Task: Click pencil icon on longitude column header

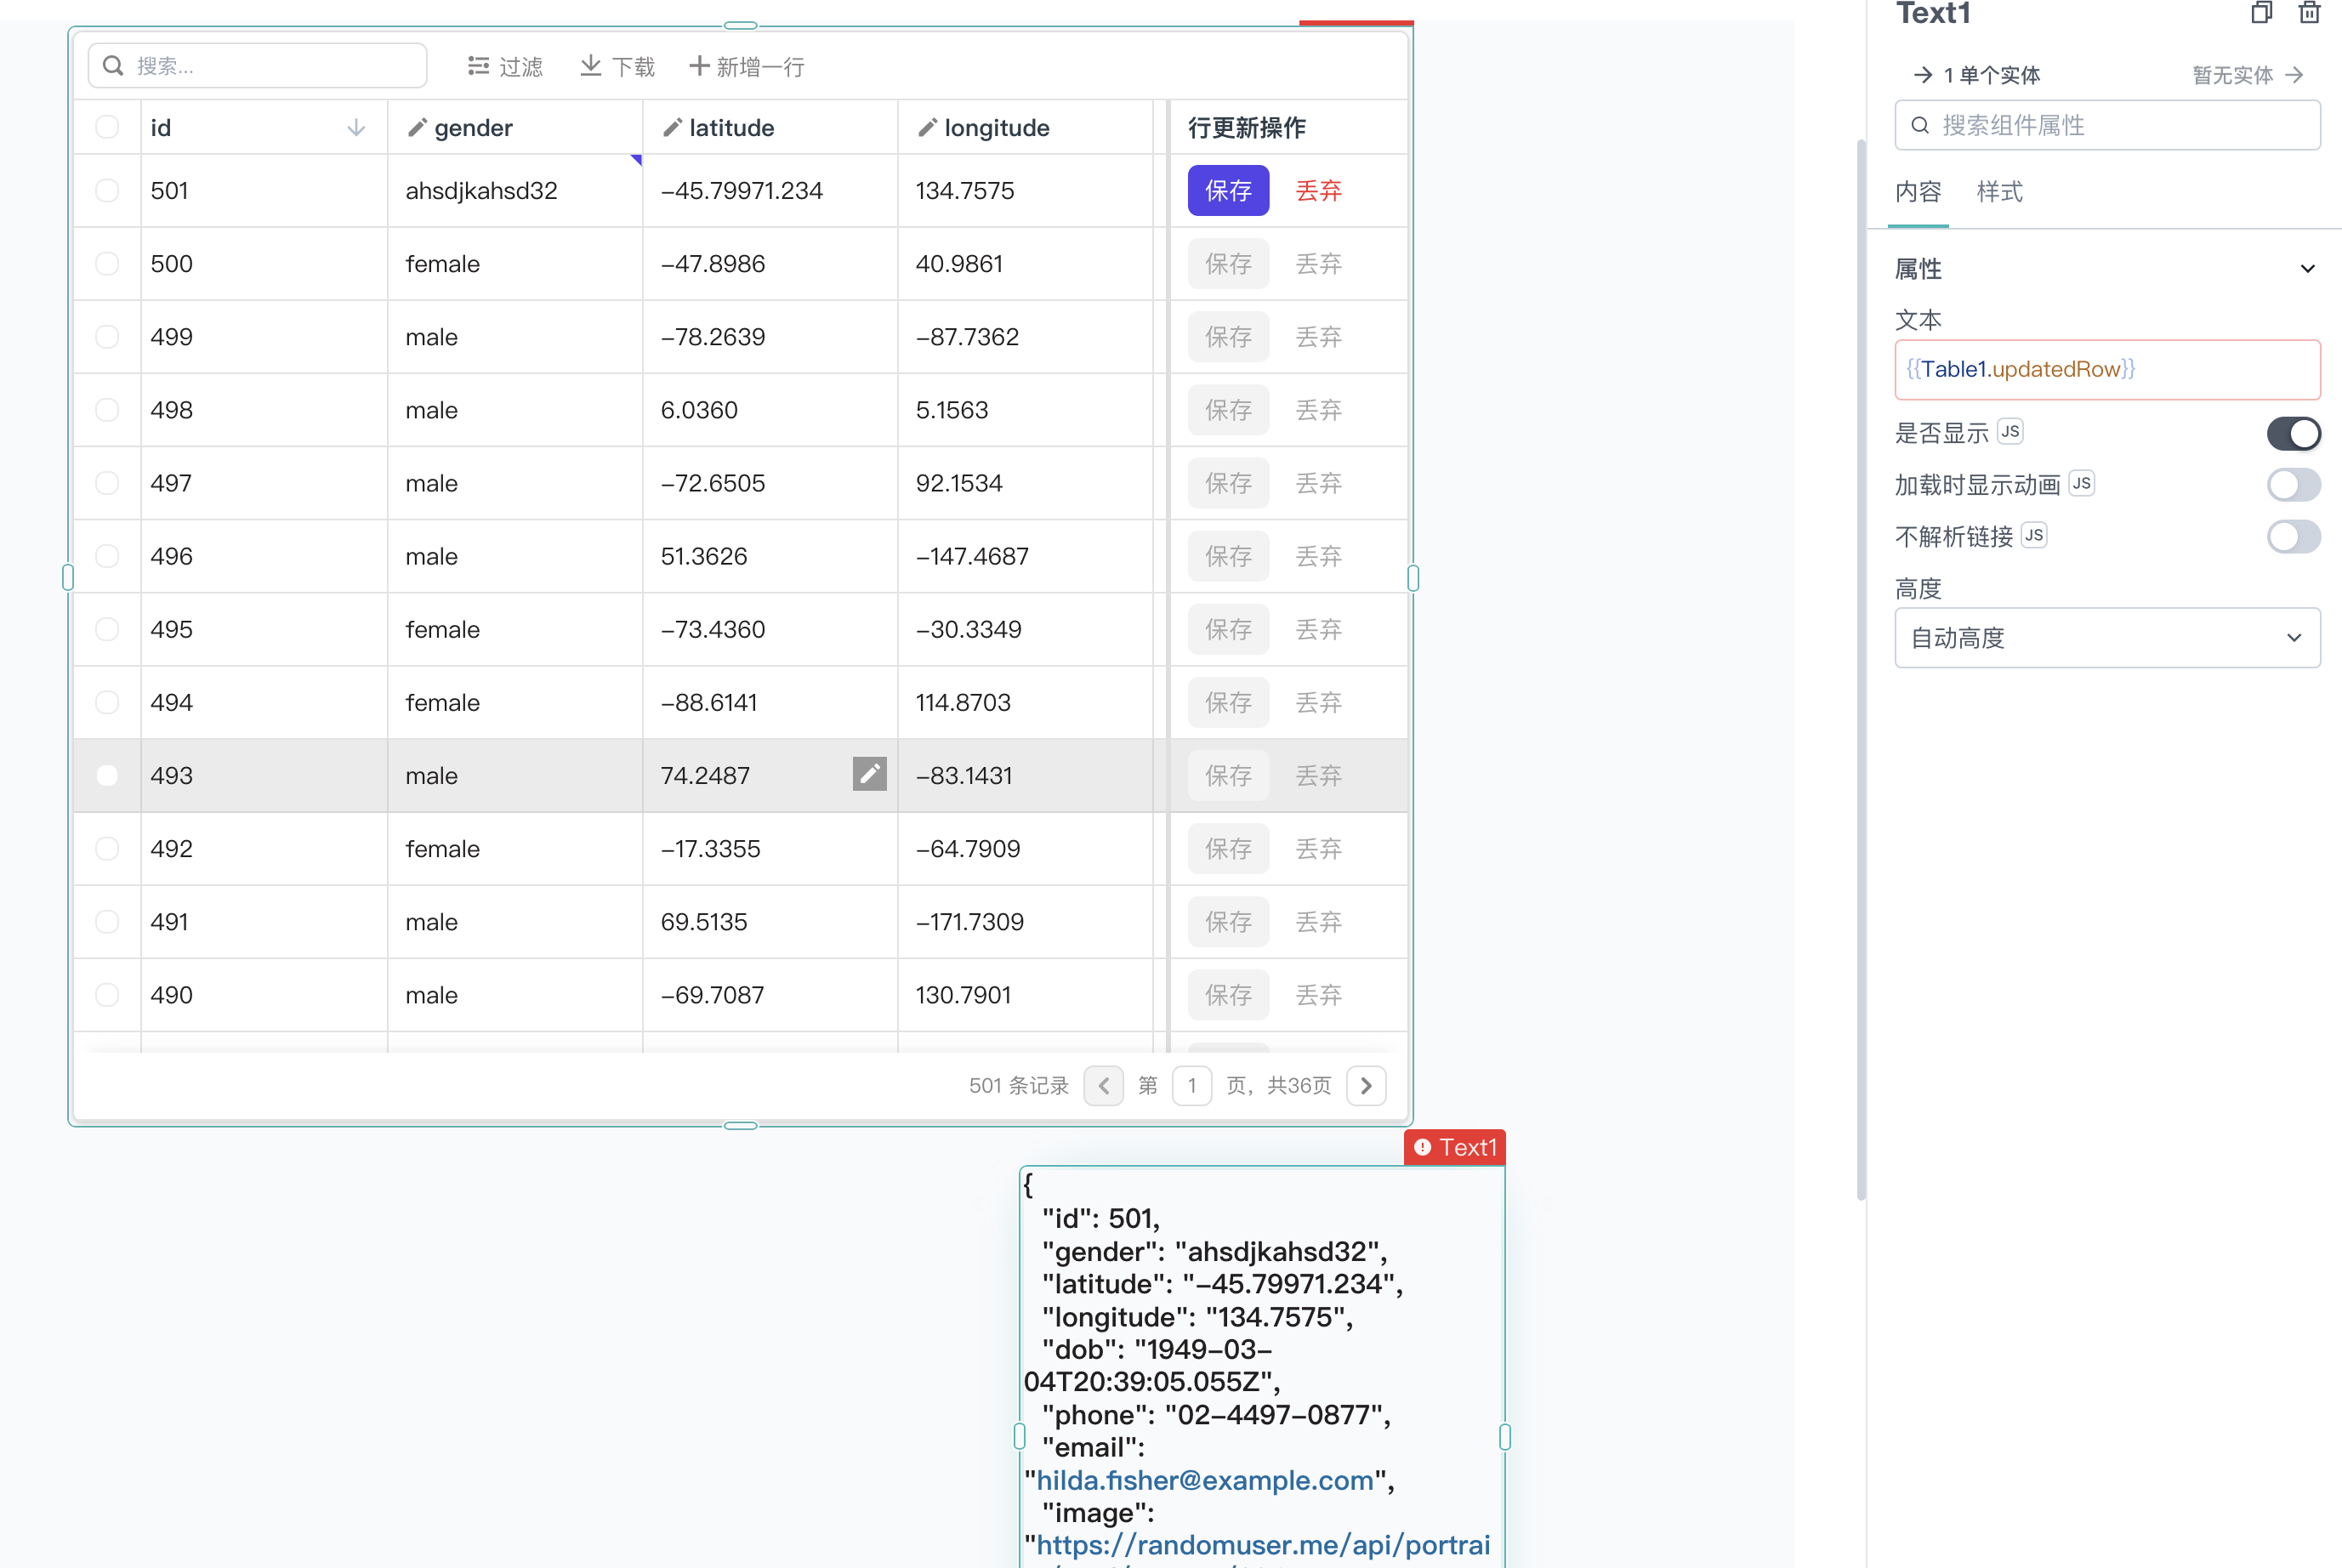Action: click(927, 128)
